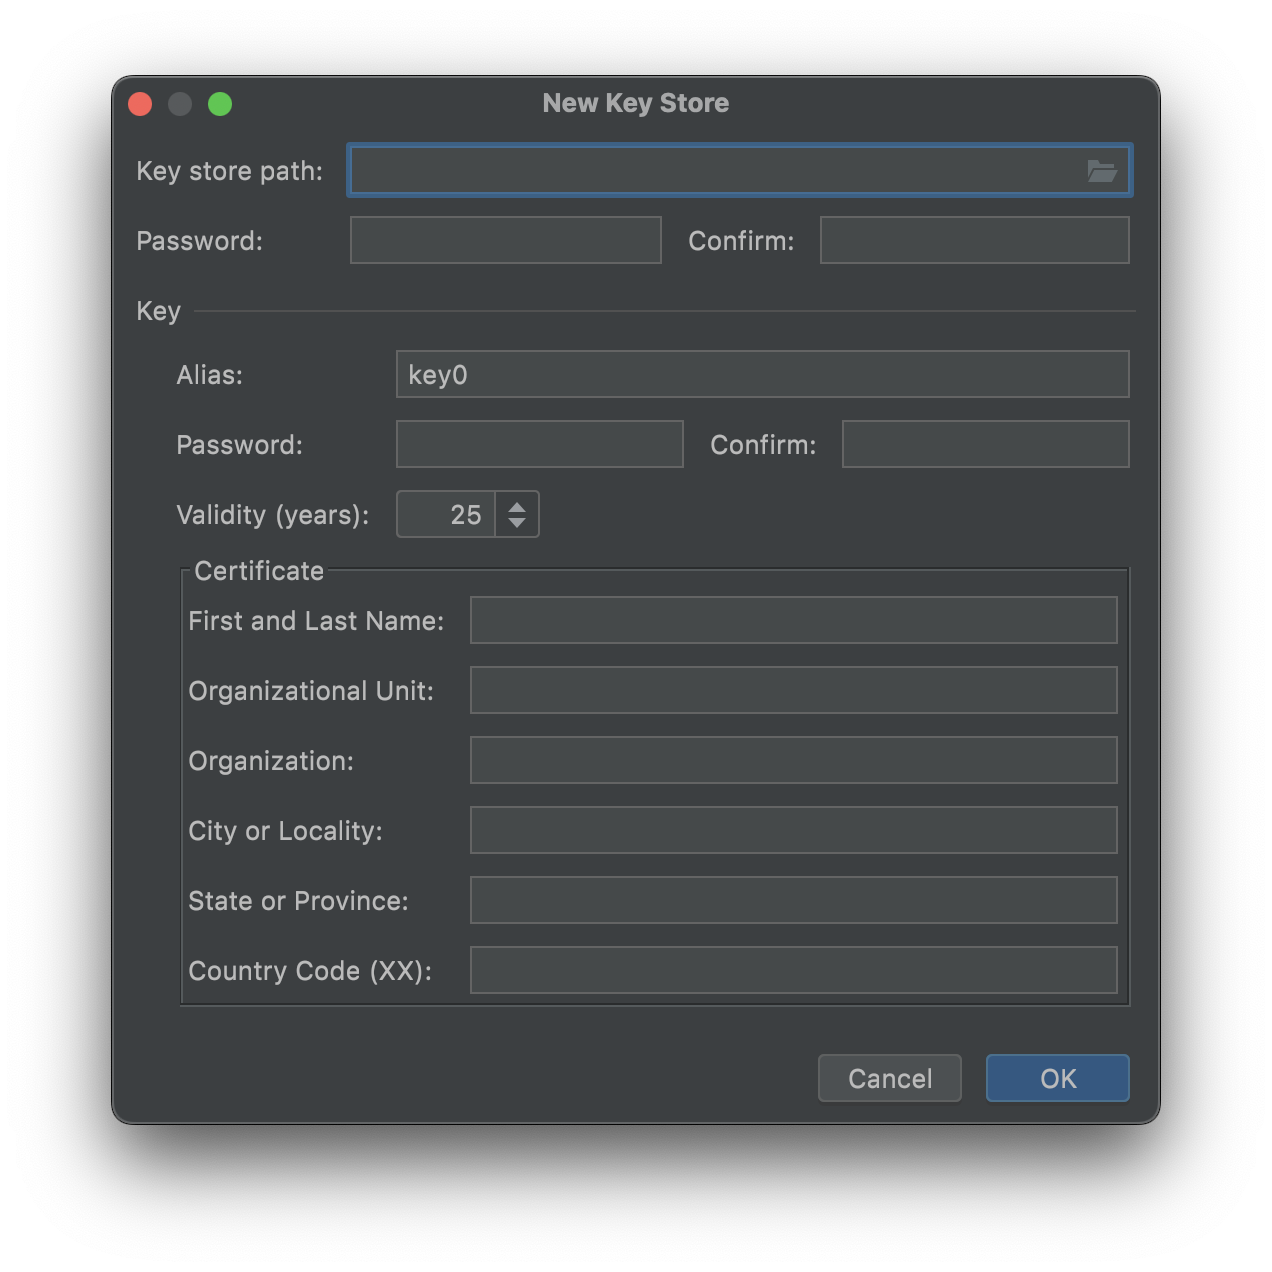Click the green zoom window button
The height and width of the screenshot is (1272, 1272).
click(x=220, y=104)
